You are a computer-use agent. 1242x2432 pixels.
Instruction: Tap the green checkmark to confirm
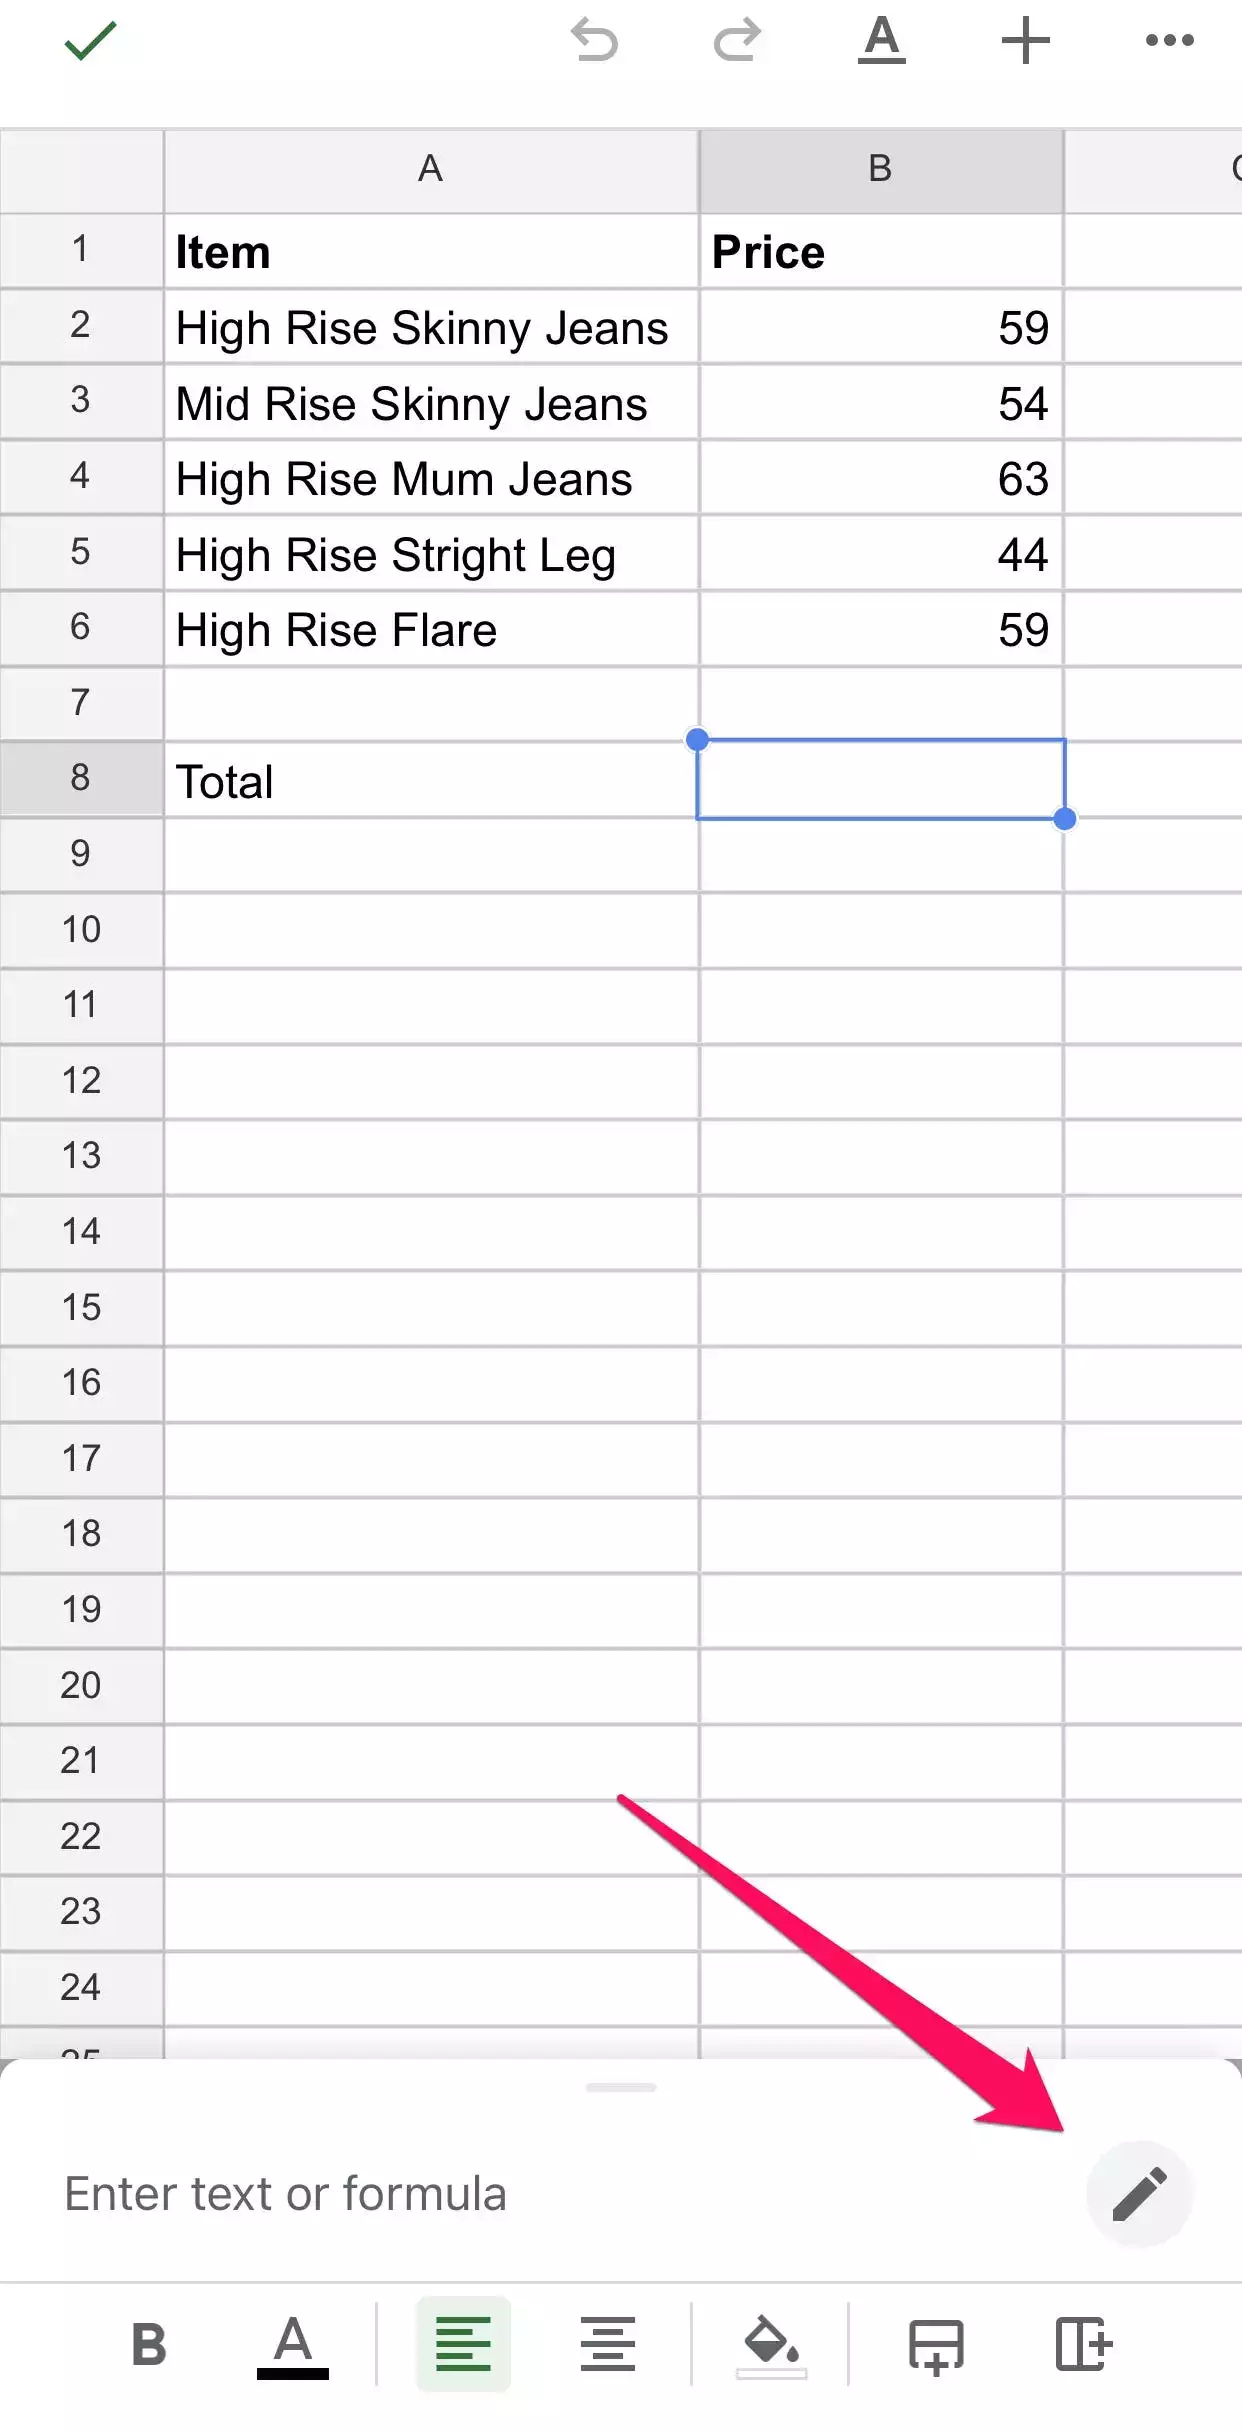click(90, 41)
